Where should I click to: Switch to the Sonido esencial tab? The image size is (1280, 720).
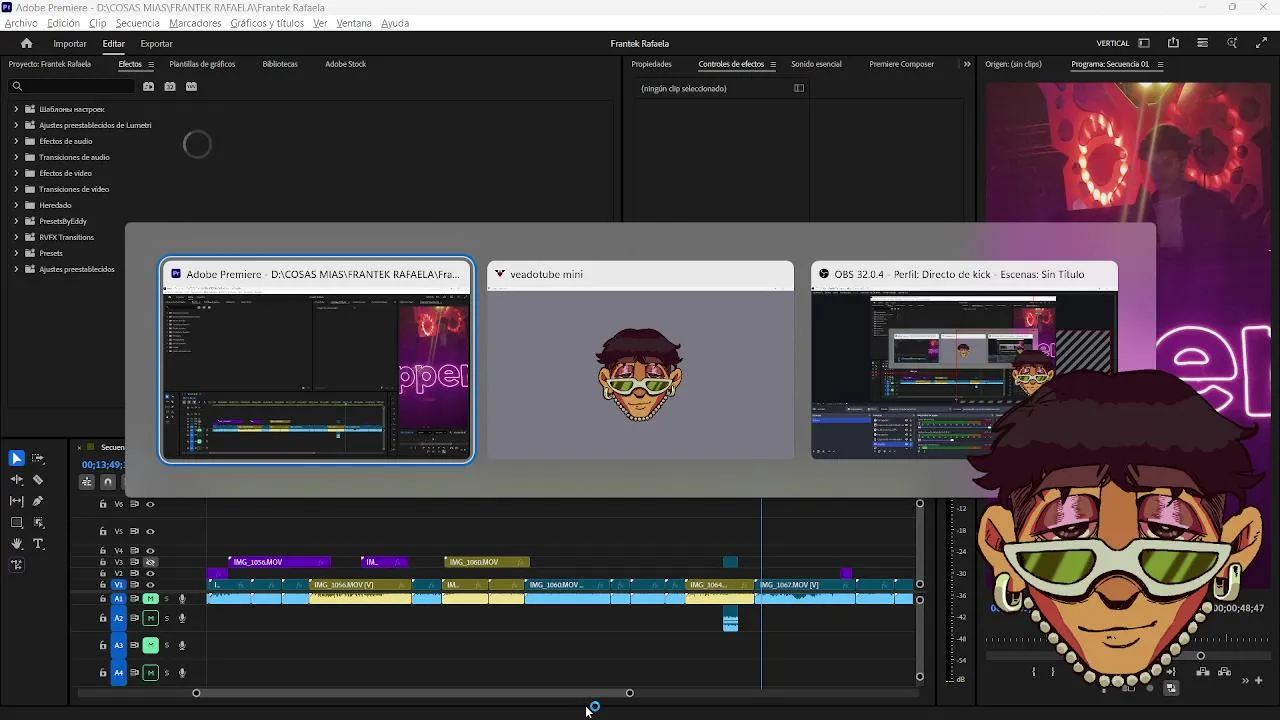(816, 64)
